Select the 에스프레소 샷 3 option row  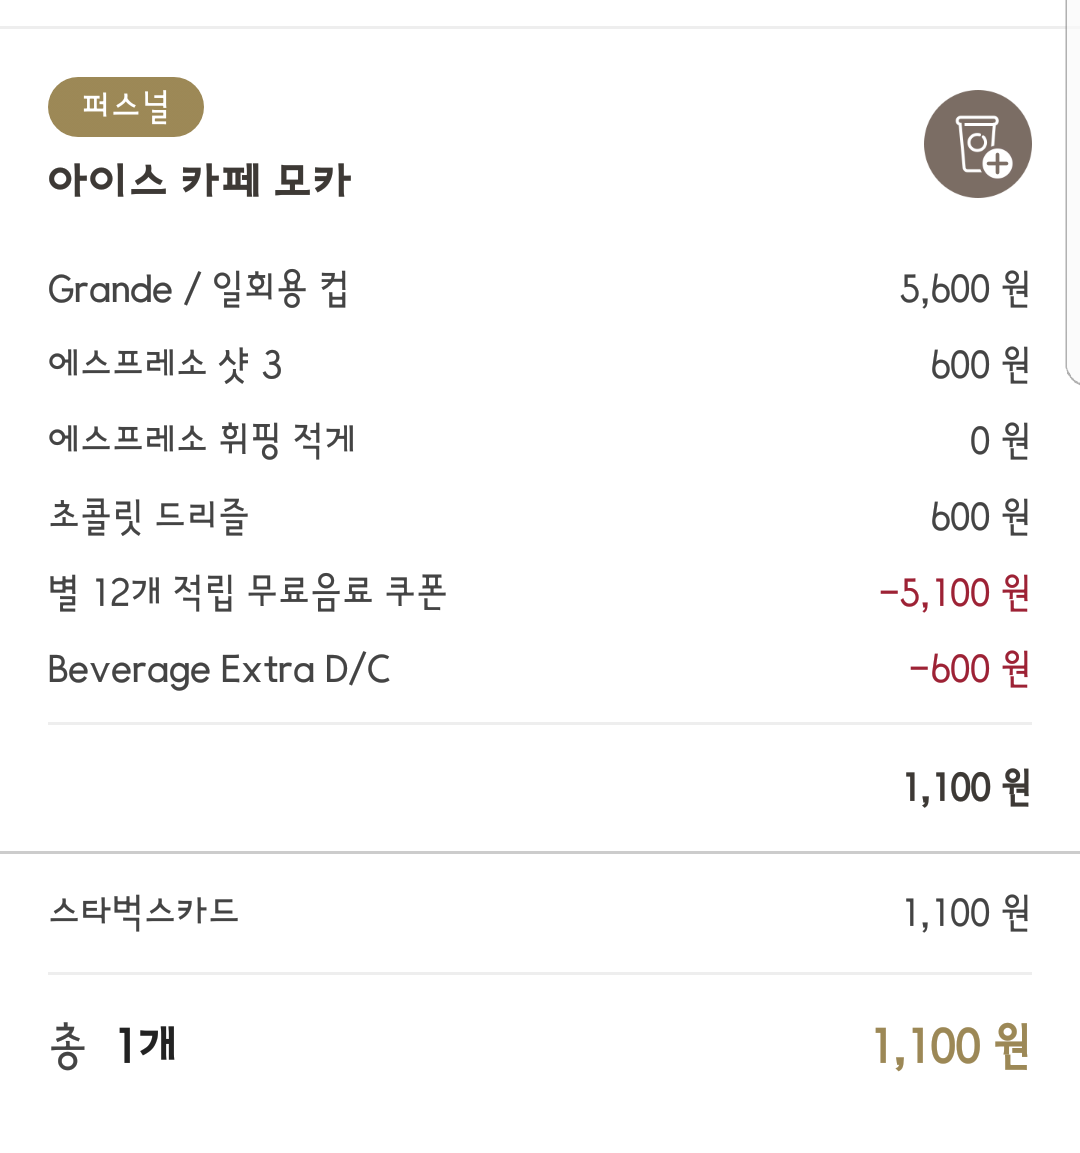tap(539, 365)
